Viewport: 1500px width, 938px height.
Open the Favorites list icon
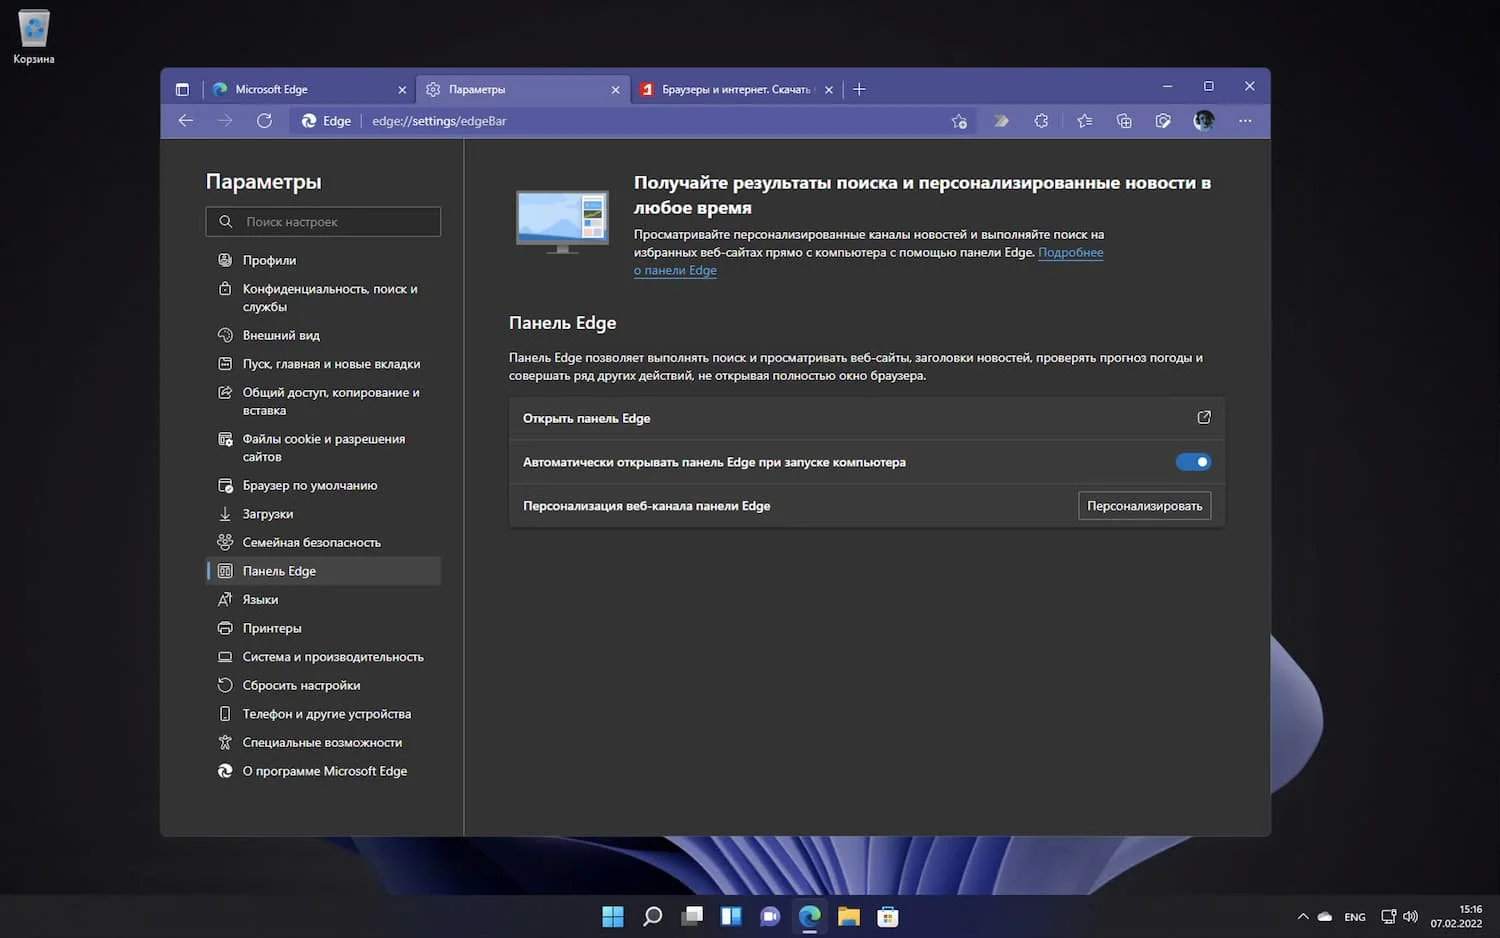click(x=1084, y=121)
